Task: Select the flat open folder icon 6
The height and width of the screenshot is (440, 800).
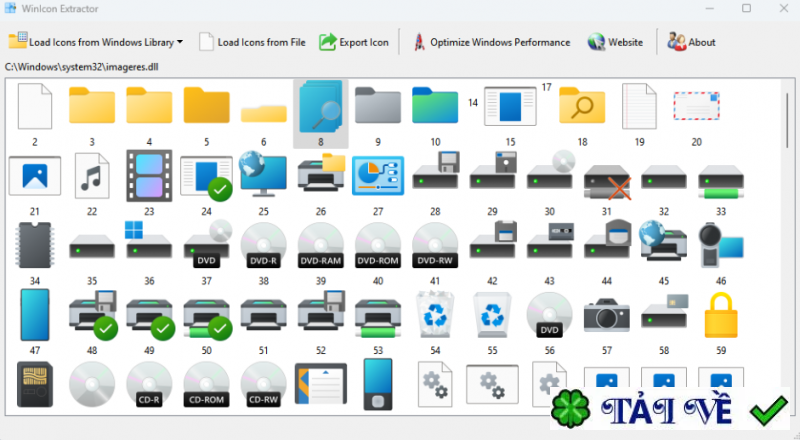Action: [263, 113]
